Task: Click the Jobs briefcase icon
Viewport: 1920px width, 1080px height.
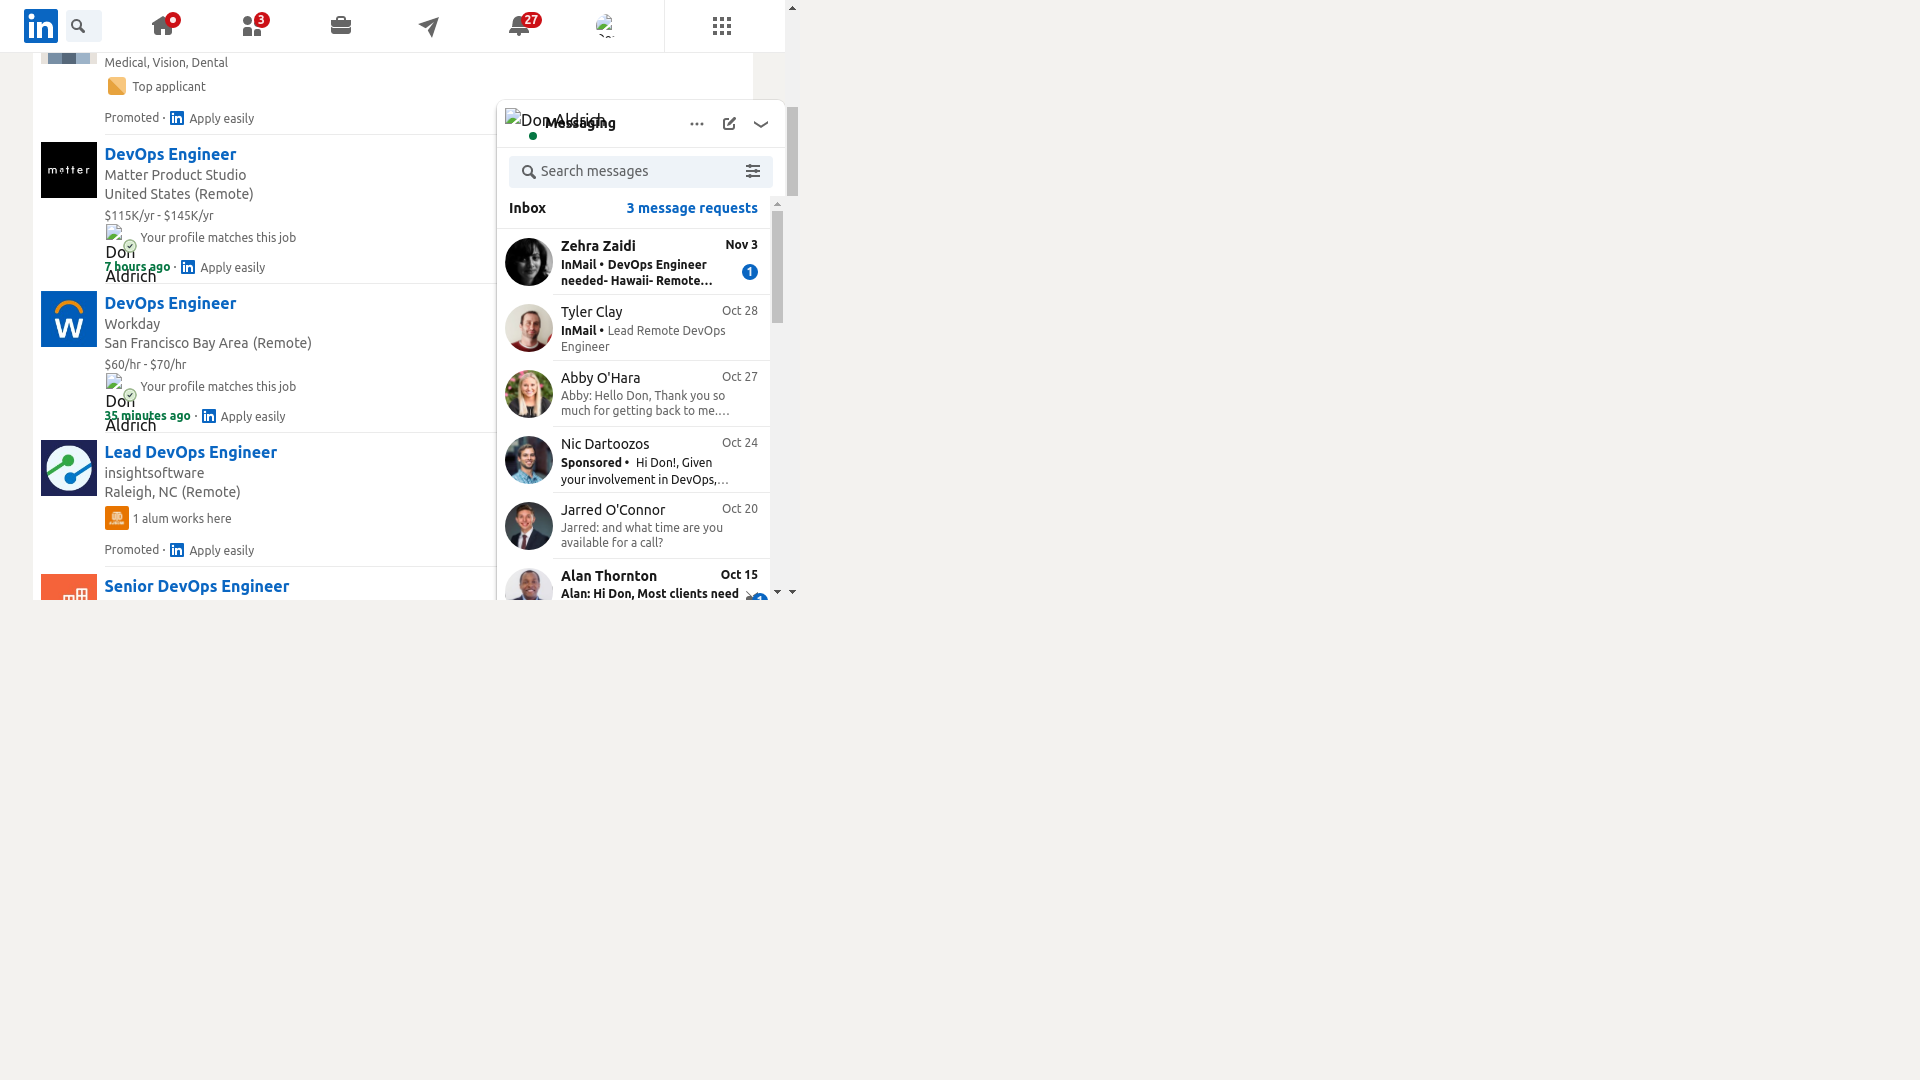Action: tap(341, 26)
